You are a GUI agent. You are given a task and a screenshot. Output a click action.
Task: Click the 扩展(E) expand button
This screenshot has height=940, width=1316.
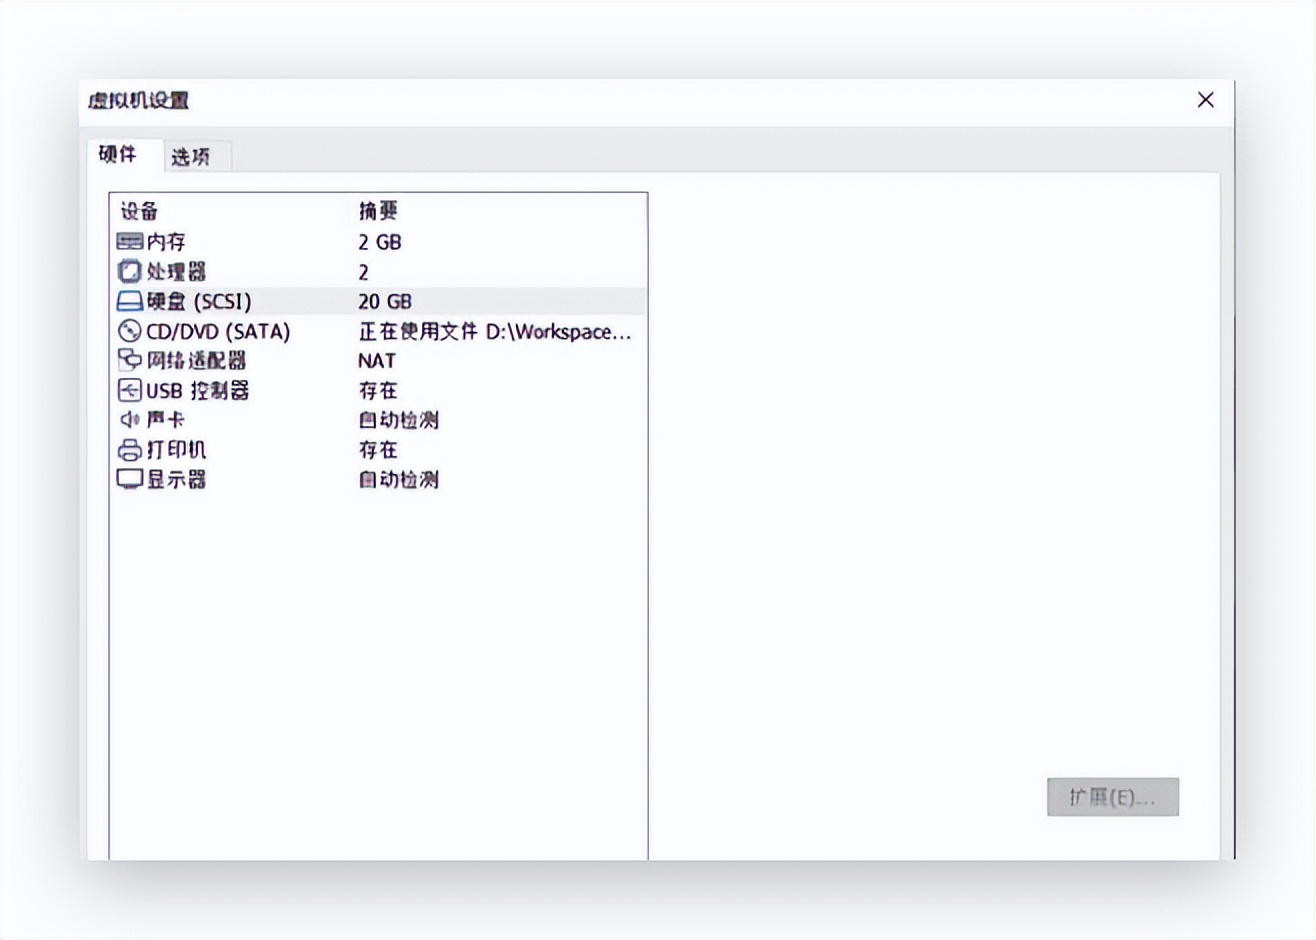coord(1112,797)
